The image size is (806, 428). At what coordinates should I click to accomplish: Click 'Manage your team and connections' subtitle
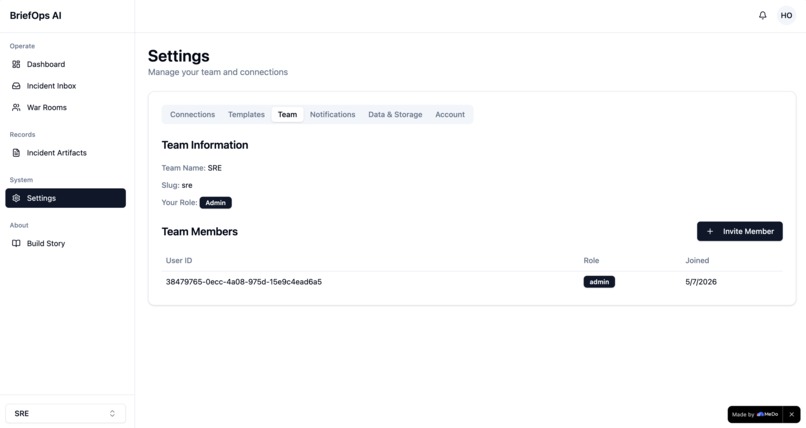tap(218, 72)
